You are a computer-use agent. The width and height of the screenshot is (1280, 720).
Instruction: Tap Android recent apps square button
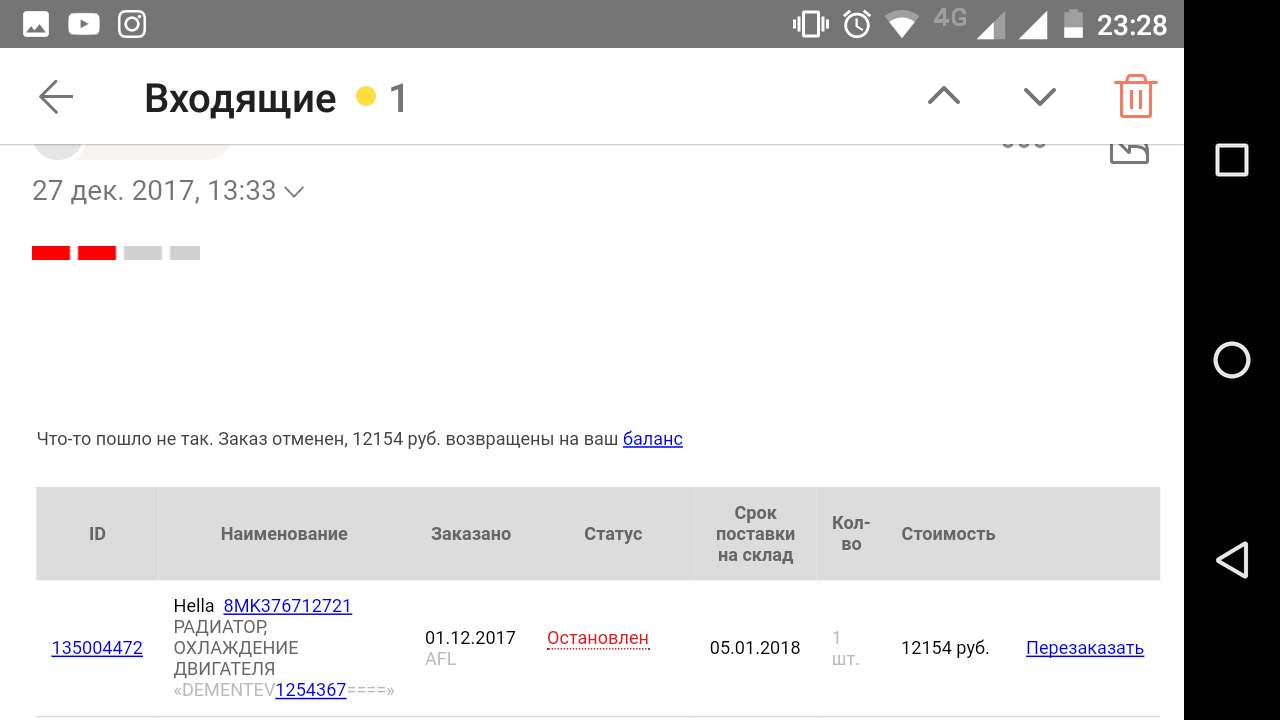pos(1232,160)
